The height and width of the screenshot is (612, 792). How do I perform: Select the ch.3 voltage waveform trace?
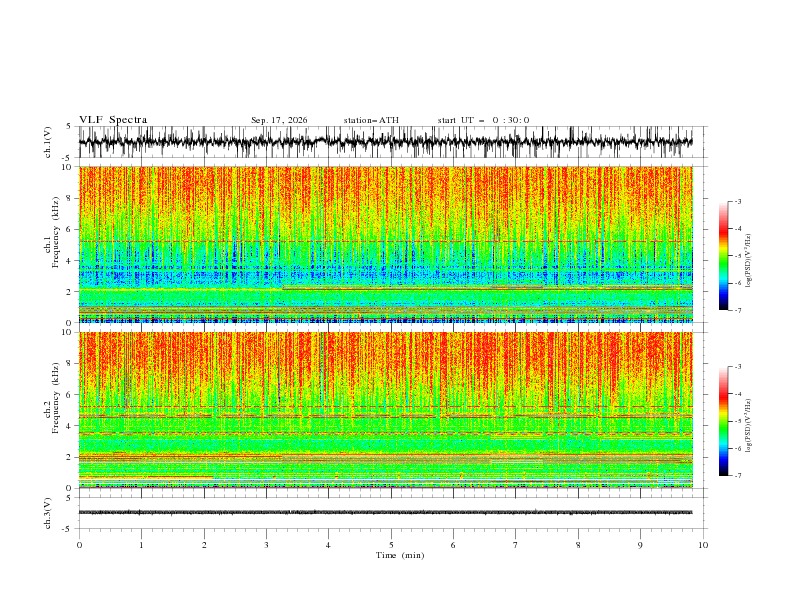385,513
